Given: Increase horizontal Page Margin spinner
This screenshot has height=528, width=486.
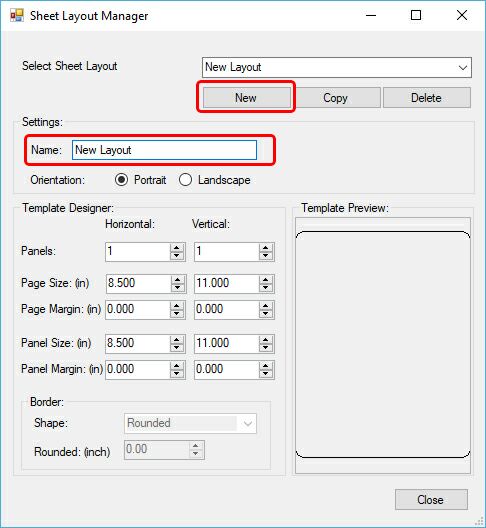Looking at the screenshot, I should click(176, 305).
